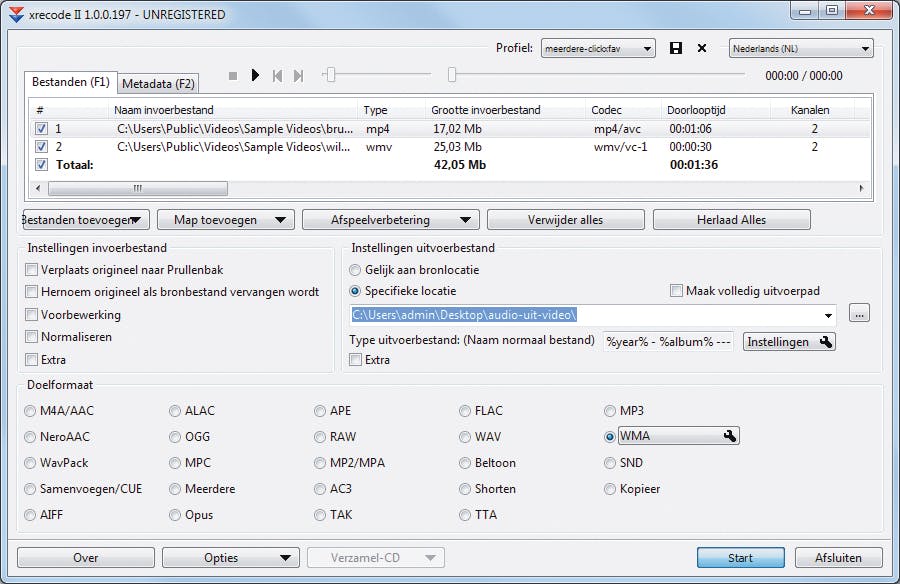
Task: Click the save profile floppy icon
Action: (x=676, y=48)
